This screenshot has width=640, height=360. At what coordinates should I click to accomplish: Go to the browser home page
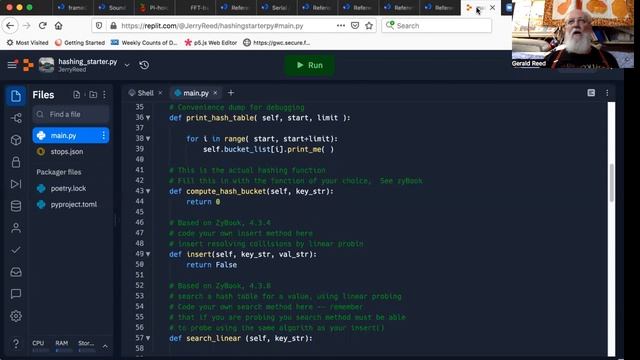tap(59, 26)
